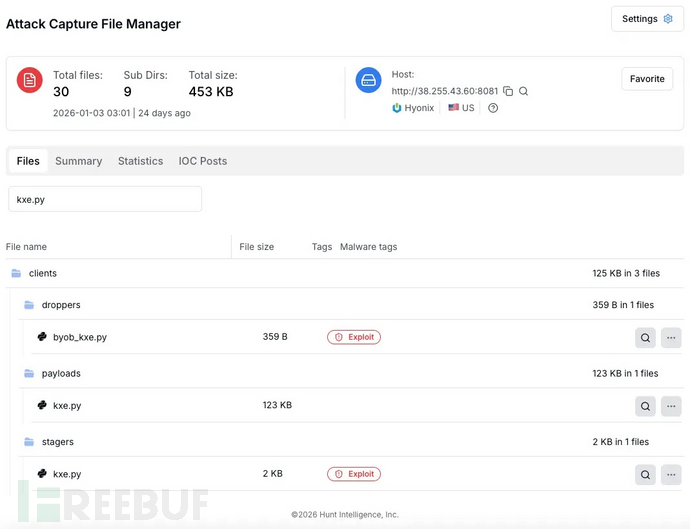The image size is (690, 529).
Task: Copy the host URL with copy icon
Action: (x=508, y=91)
